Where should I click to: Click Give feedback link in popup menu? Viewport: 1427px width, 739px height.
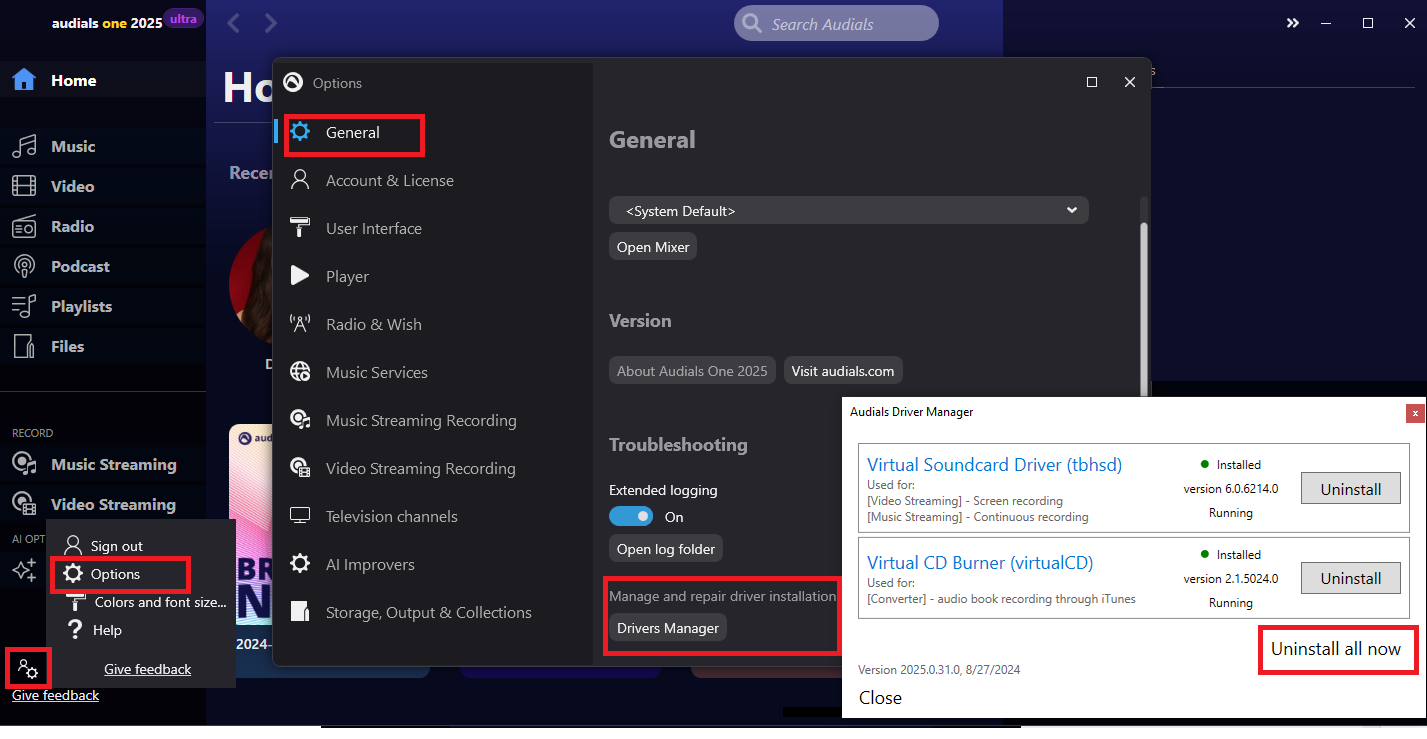point(148,669)
